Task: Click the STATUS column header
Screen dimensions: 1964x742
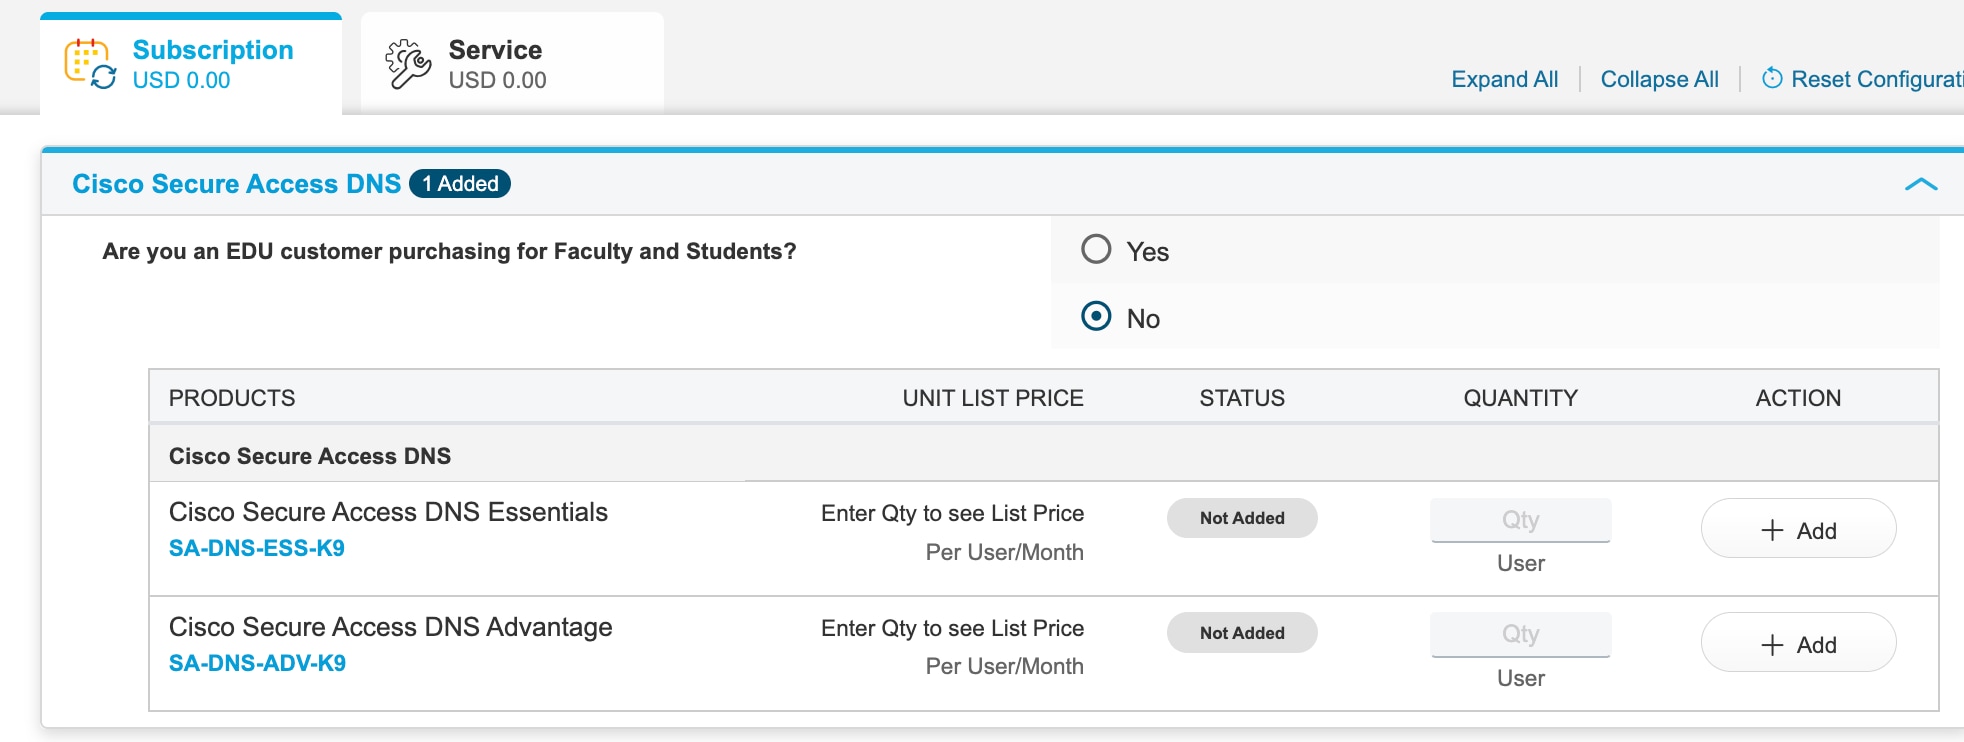Action: click(1242, 398)
